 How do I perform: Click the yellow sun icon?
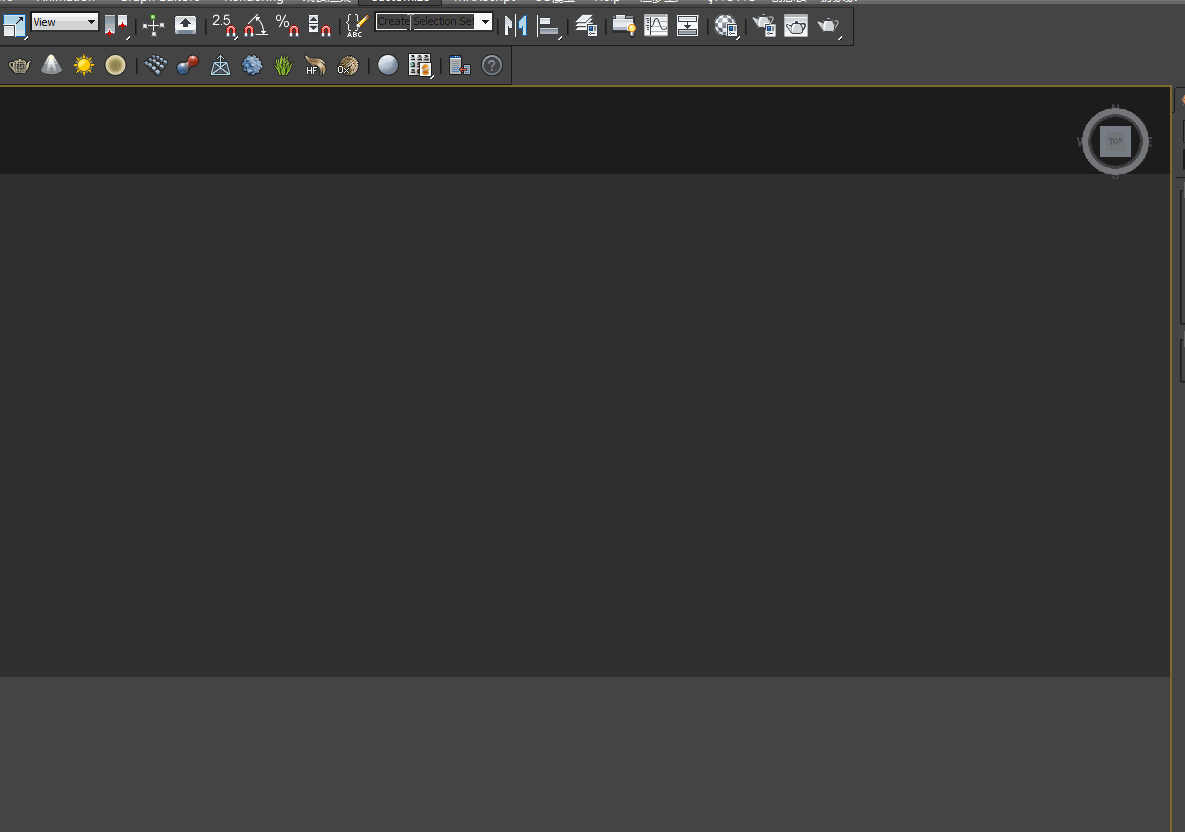click(x=83, y=66)
